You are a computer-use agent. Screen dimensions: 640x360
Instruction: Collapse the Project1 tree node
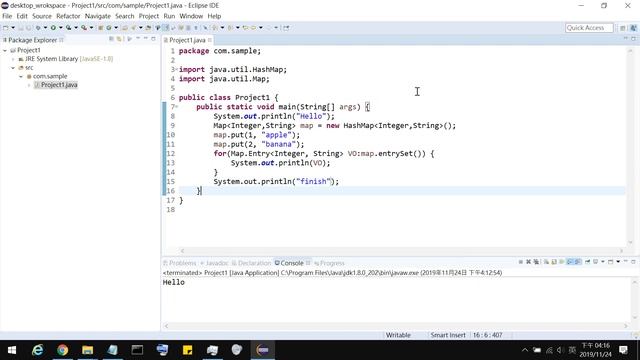pyautogui.click(x=5, y=50)
